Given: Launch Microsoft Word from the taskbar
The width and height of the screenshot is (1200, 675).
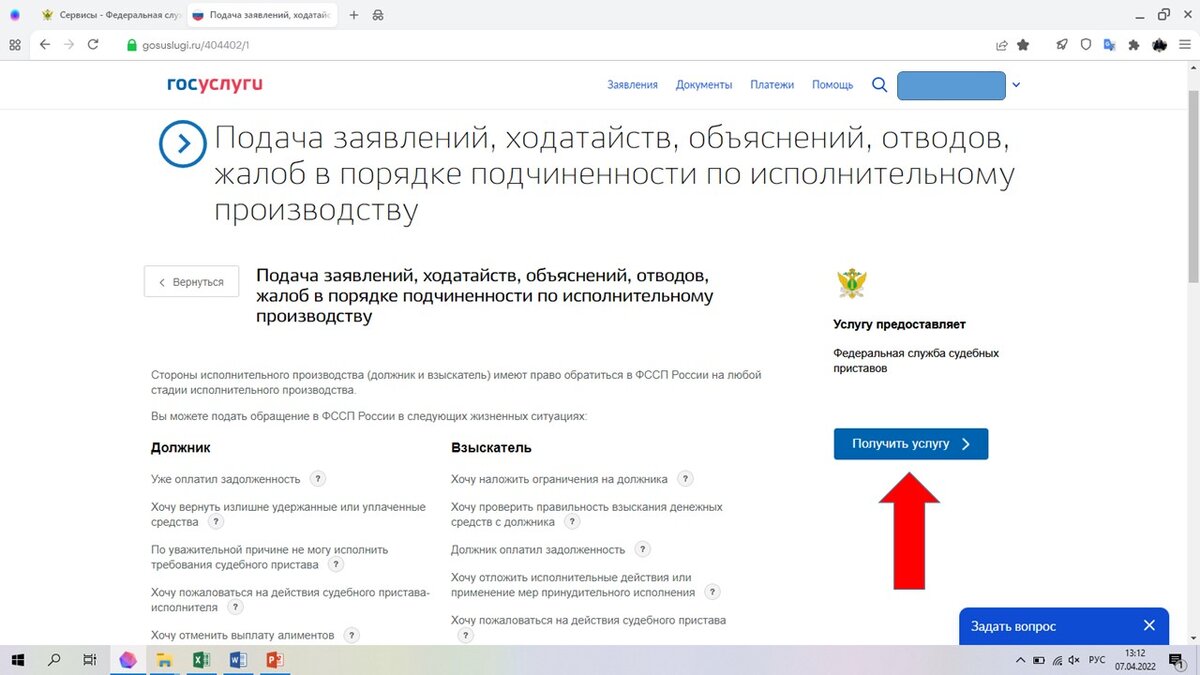Looking at the screenshot, I should 238,660.
